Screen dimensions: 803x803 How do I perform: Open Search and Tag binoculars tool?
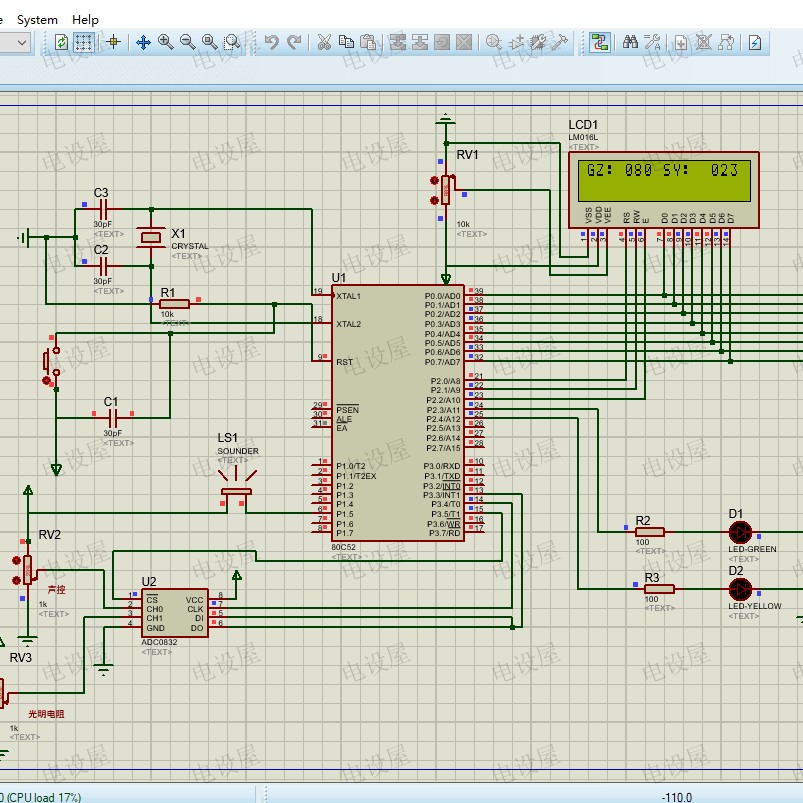pyautogui.click(x=630, y=42)
